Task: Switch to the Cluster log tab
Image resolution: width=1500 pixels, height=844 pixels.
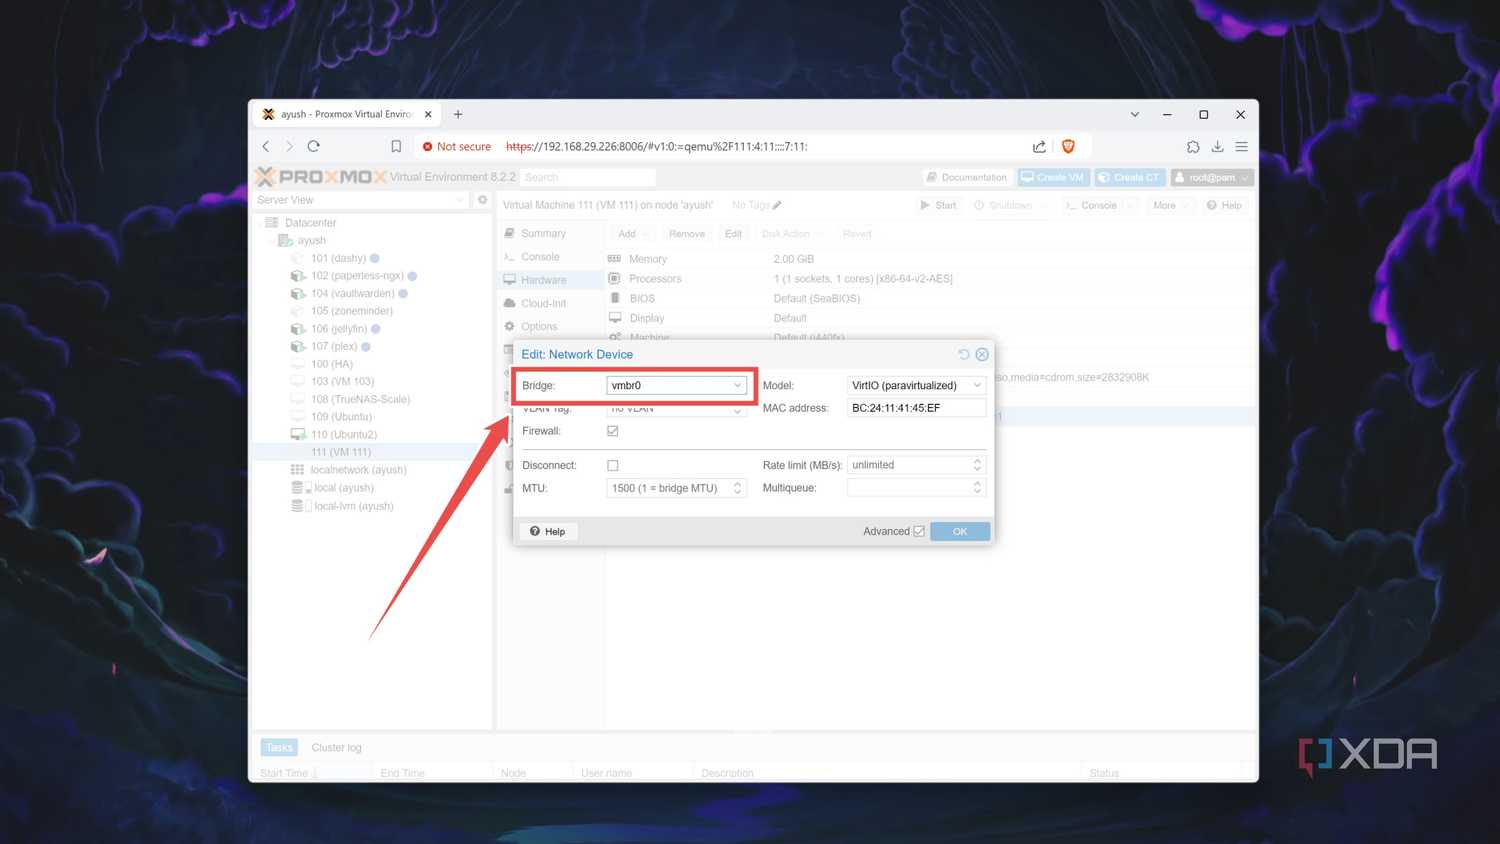Action: pos(336,747)
